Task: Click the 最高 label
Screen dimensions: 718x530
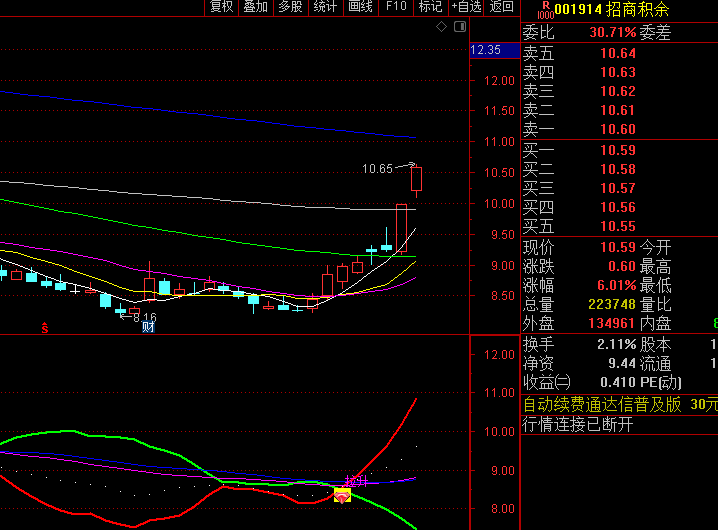Action: [655, 267]
